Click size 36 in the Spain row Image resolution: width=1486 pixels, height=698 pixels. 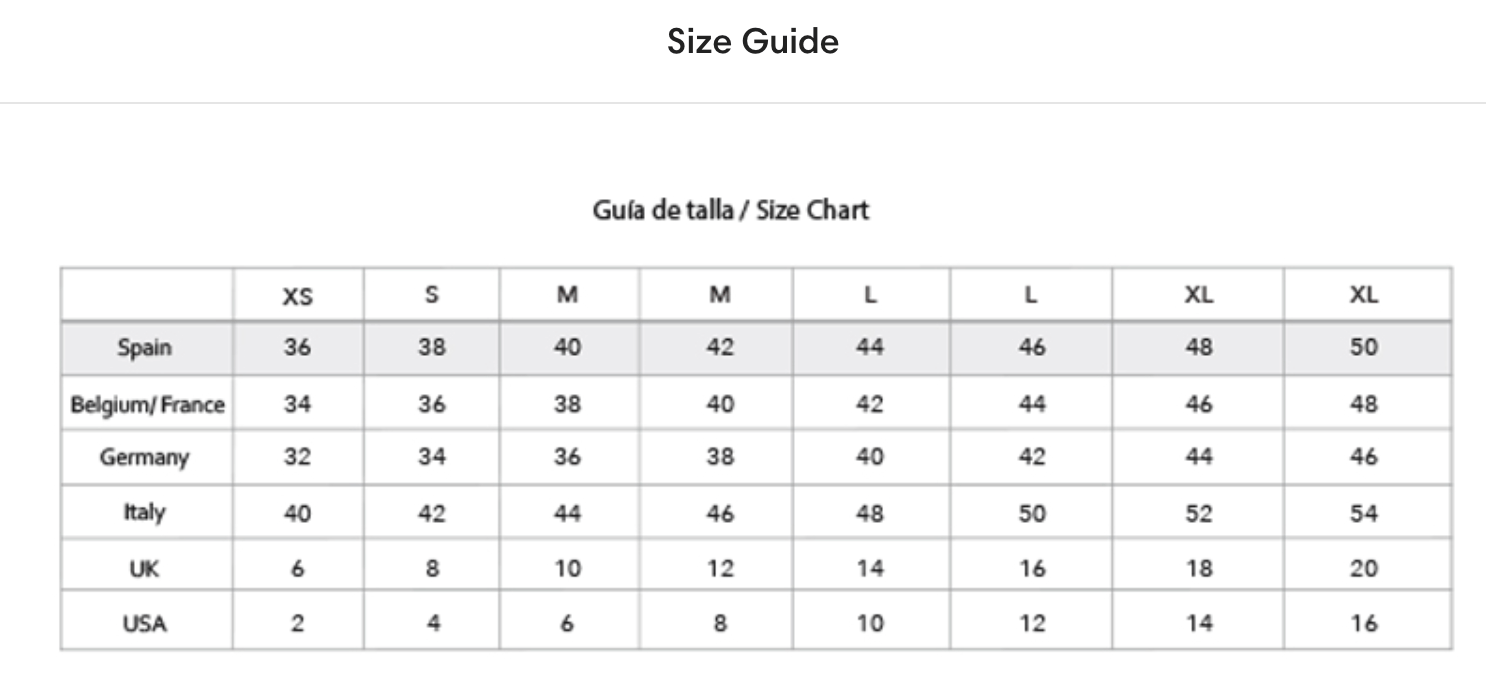pyautogui.click(x=297, y=348)
